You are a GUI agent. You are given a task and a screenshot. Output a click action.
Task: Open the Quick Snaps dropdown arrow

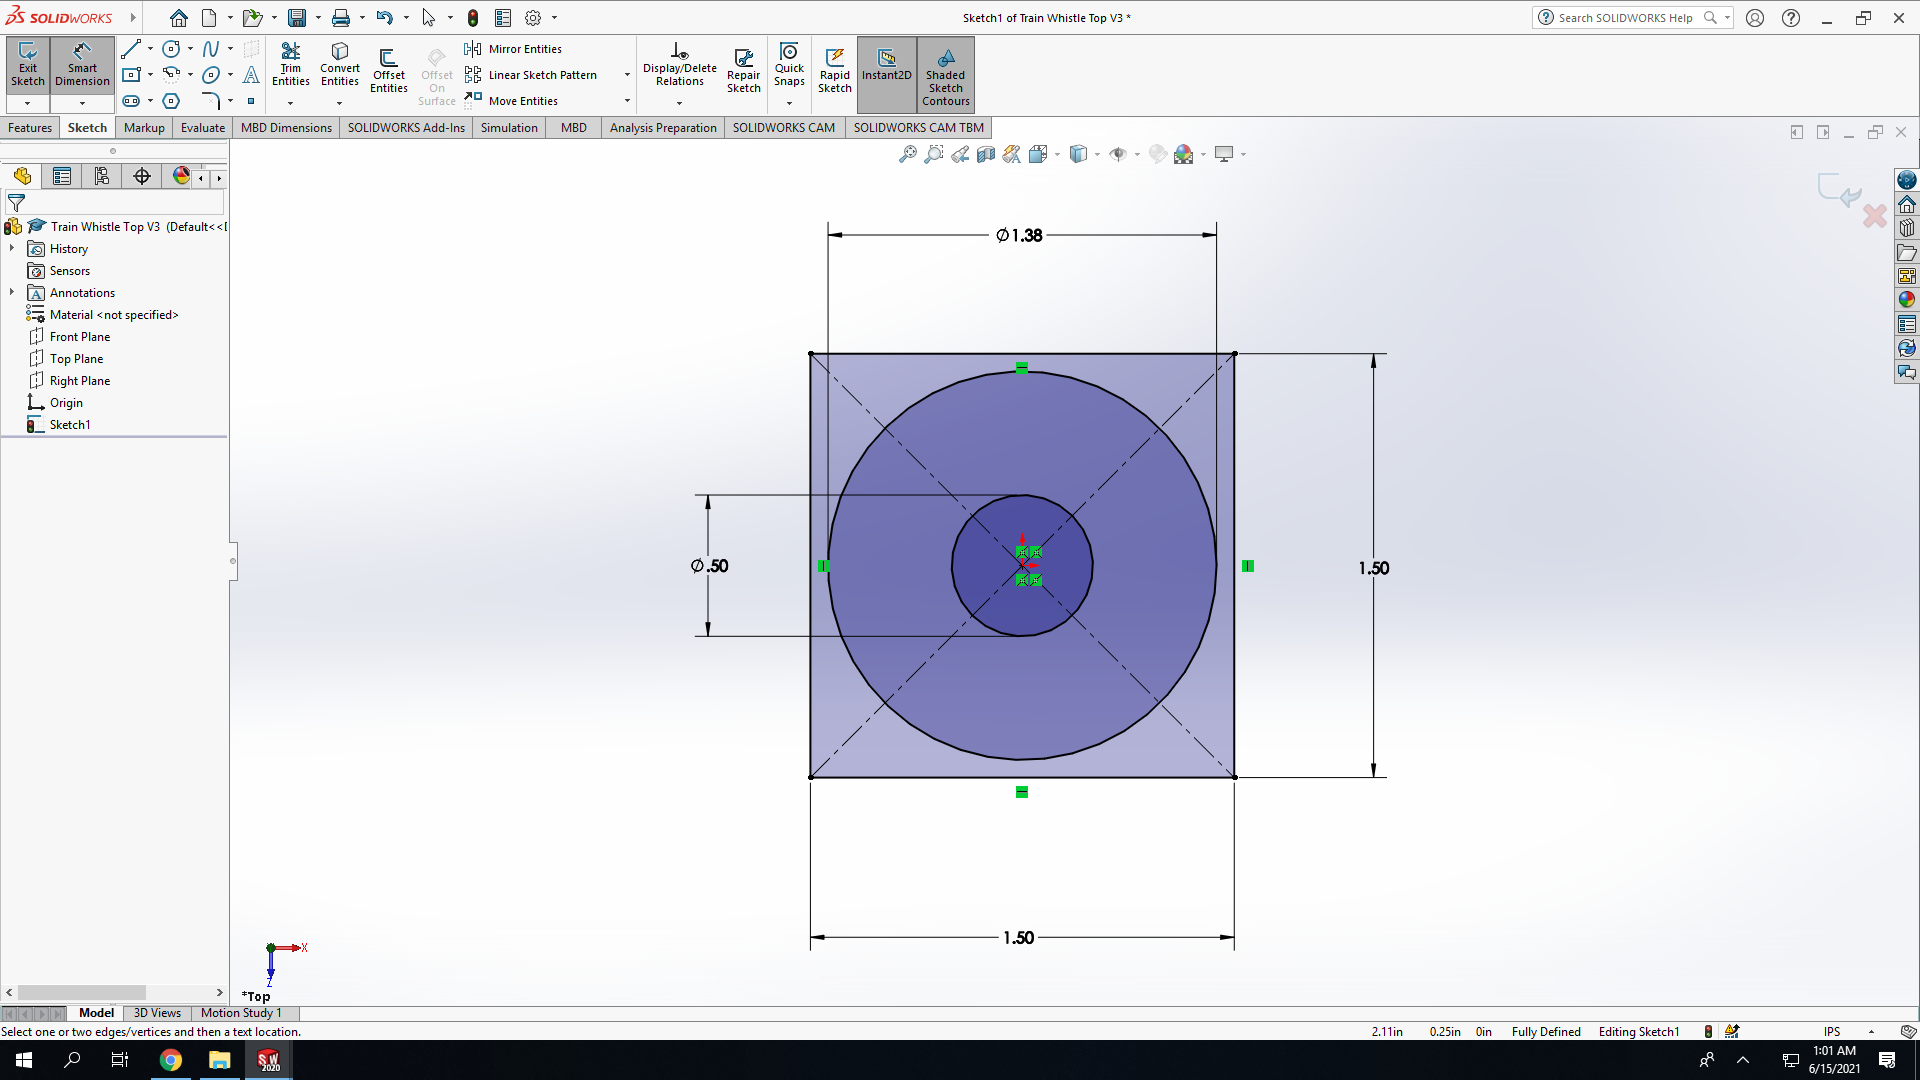pos(789,103)
